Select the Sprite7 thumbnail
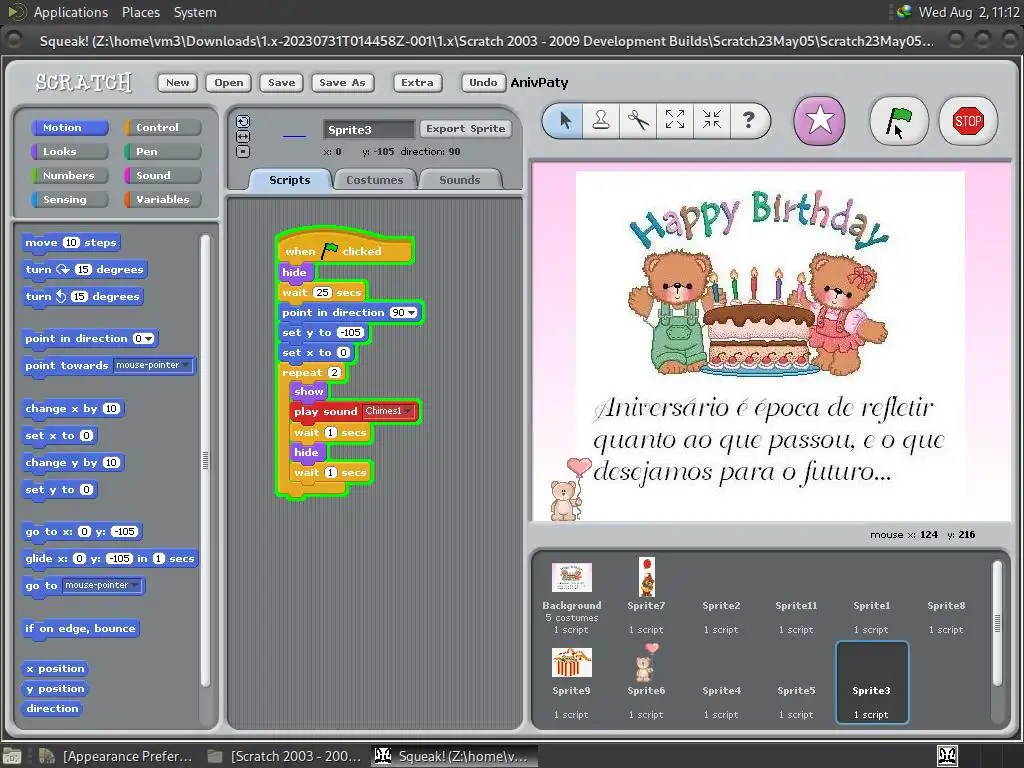The height and width of the screenshot is (768, 1024). pos(647,577)
